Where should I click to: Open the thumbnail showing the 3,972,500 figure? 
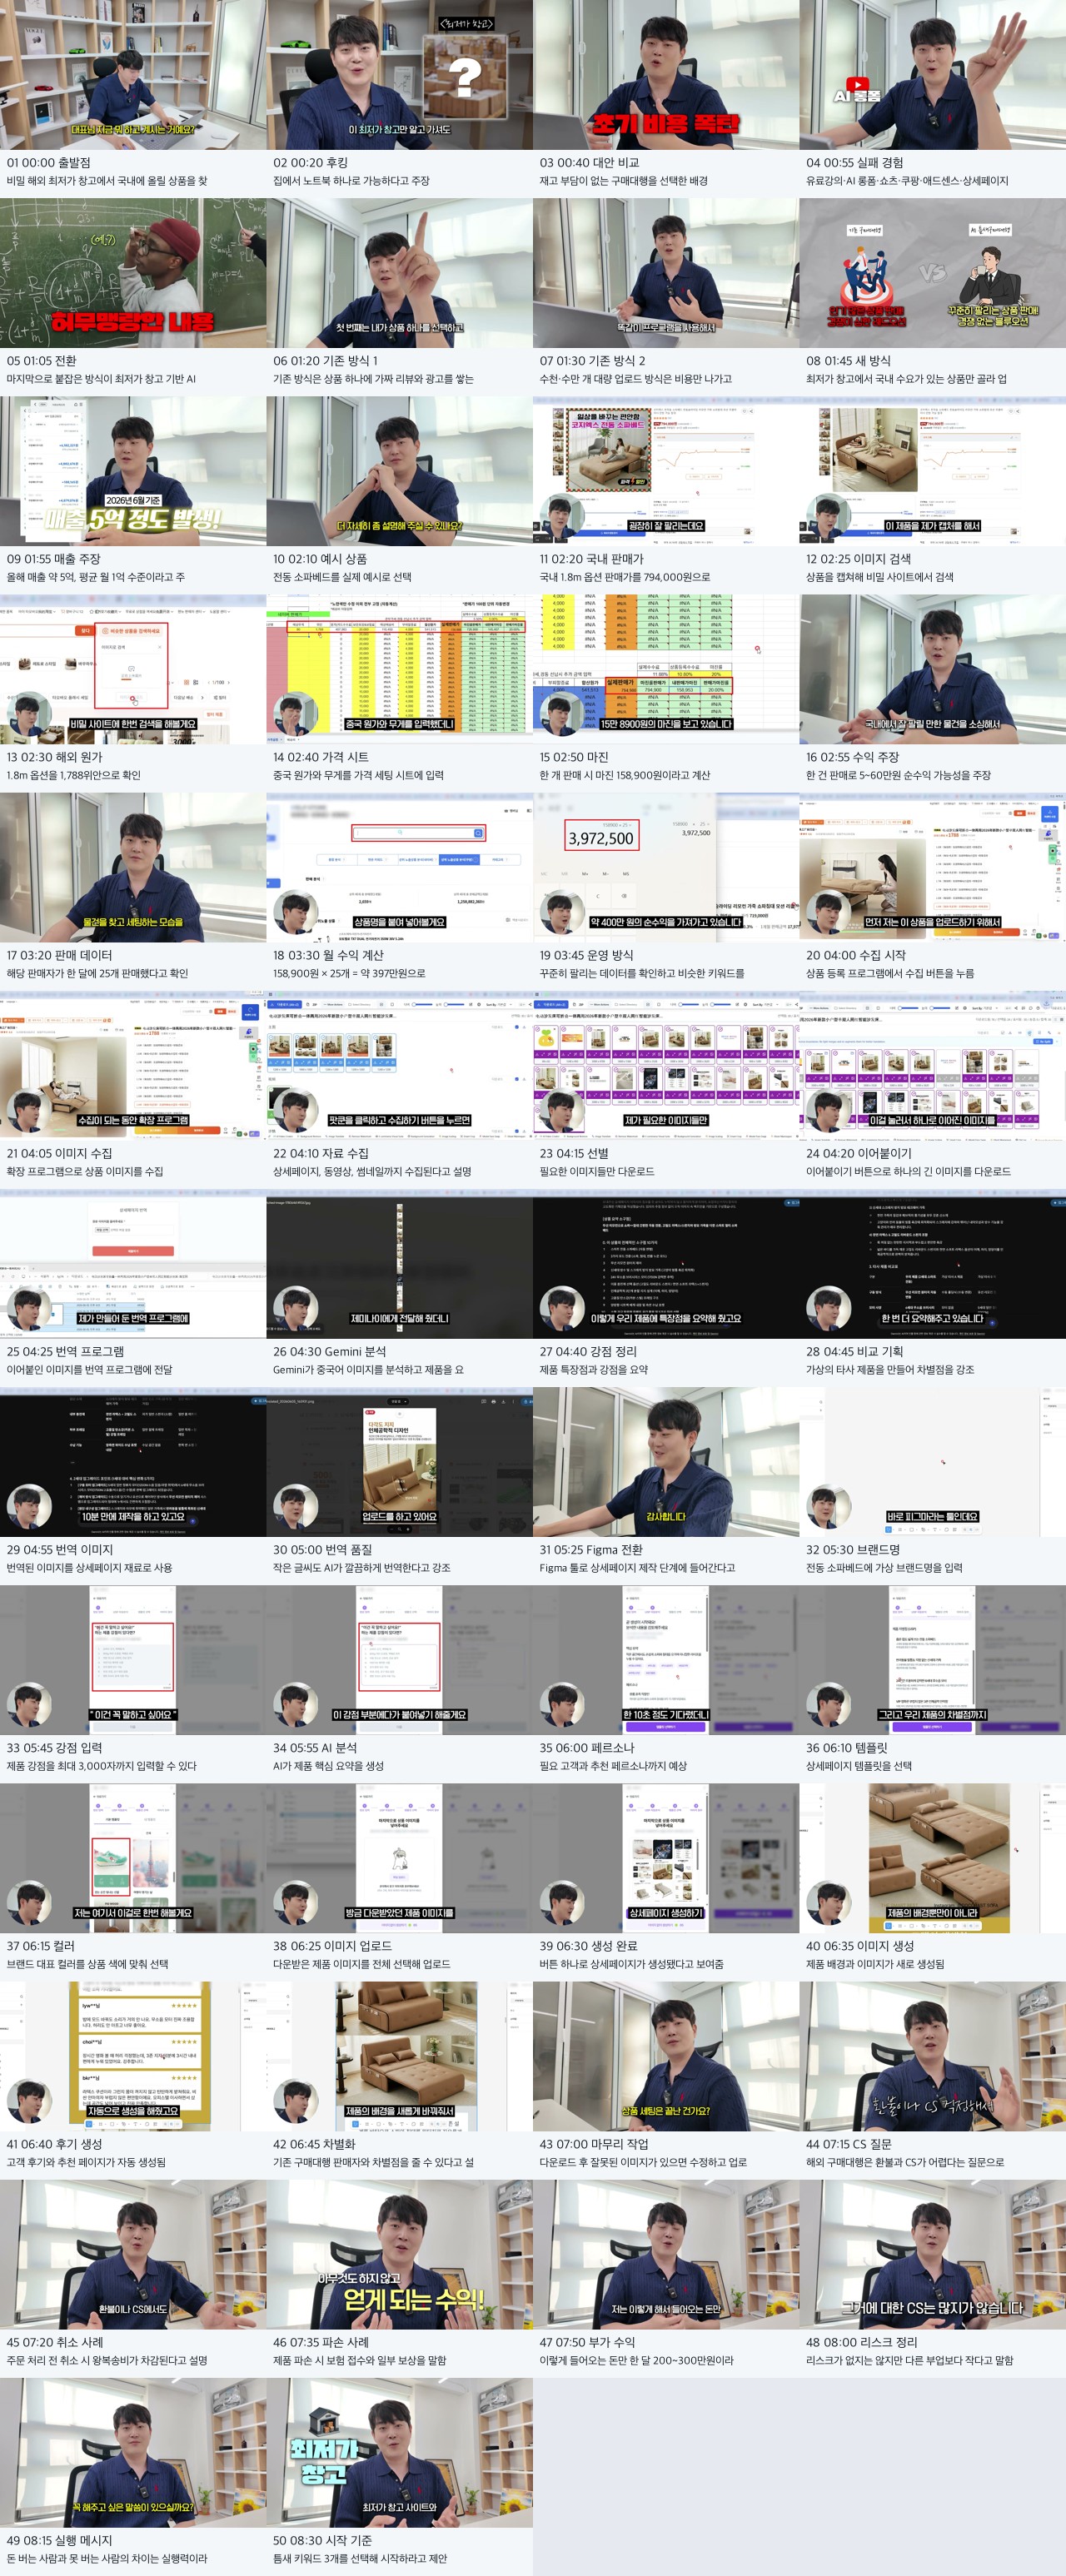click(x=666, y=867)
